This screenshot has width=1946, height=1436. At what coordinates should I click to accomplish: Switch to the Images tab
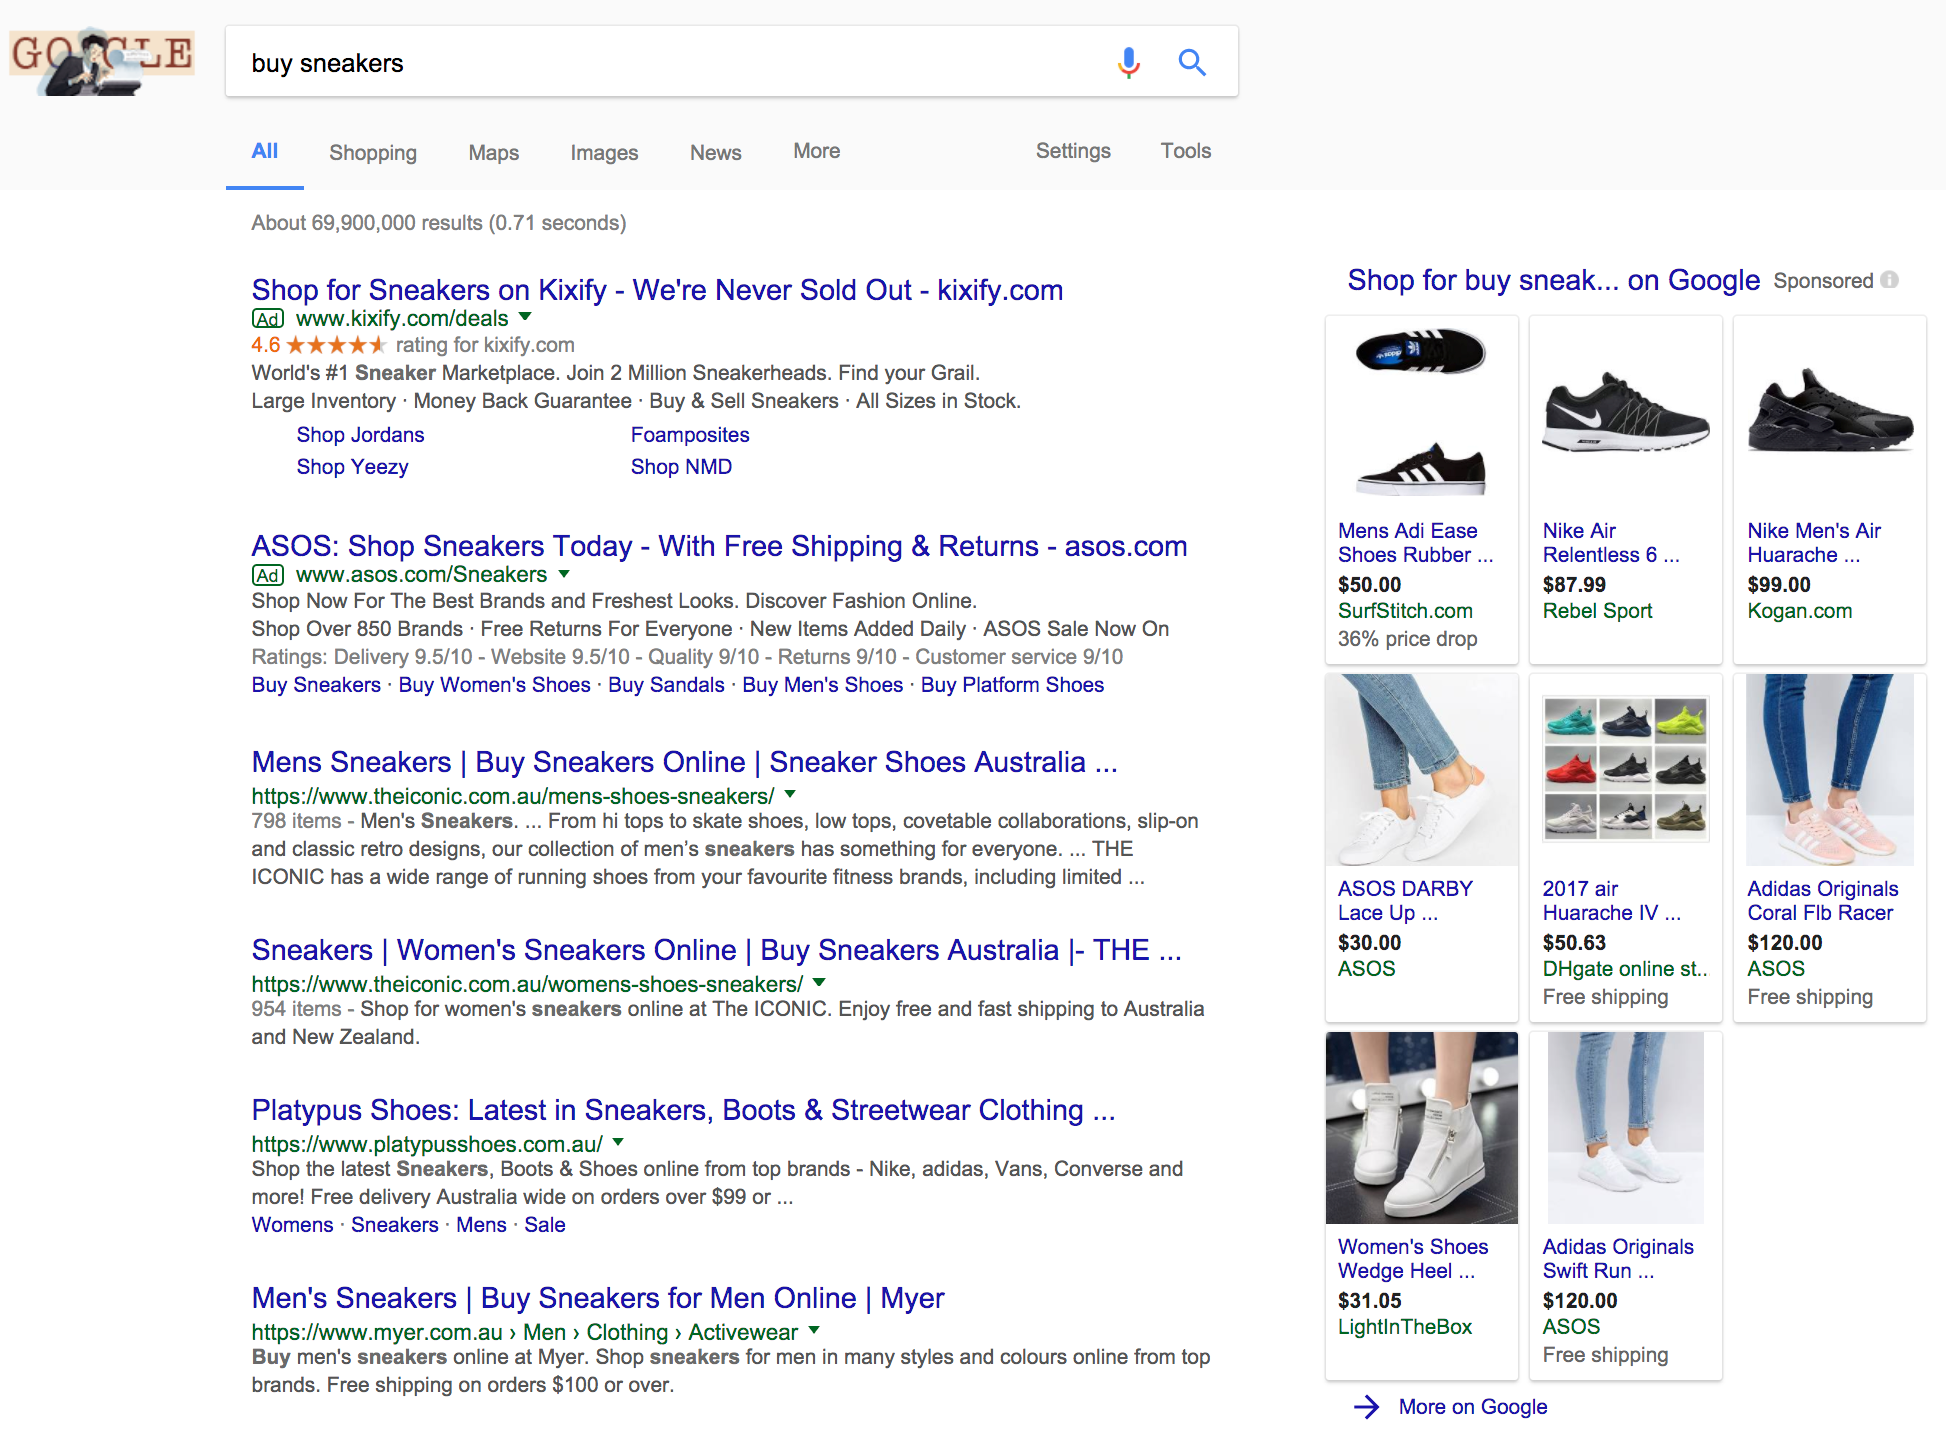click(604, 152)
